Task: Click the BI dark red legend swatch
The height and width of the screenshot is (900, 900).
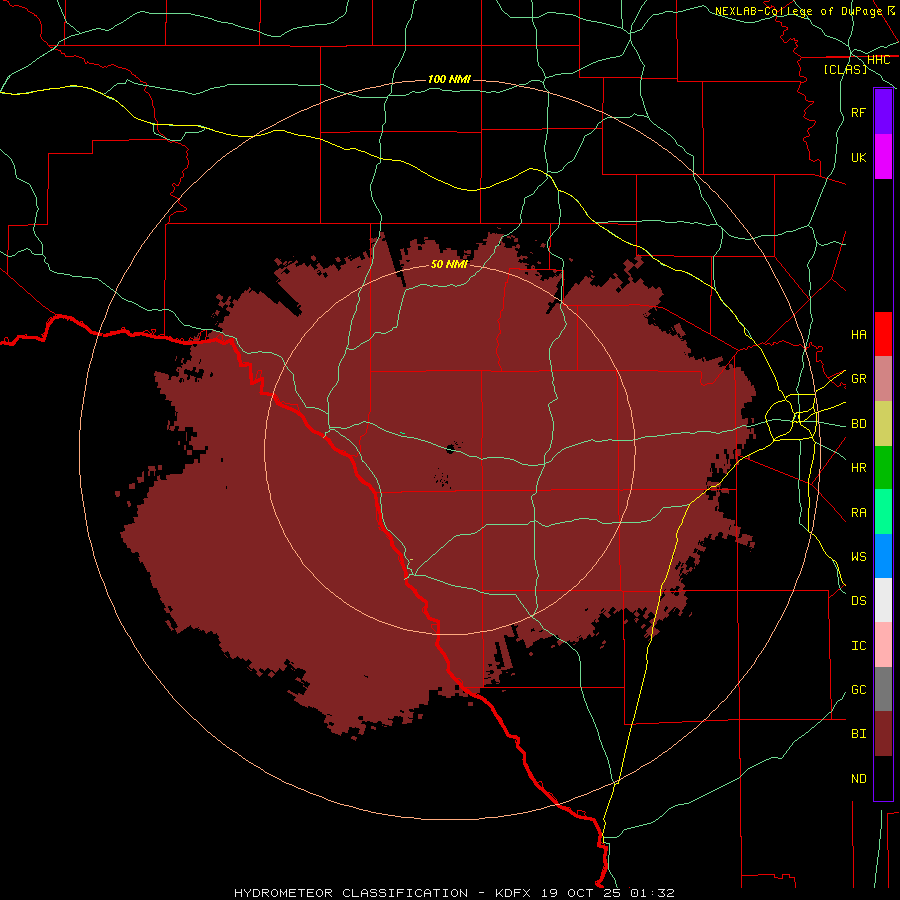Action: 883,734
